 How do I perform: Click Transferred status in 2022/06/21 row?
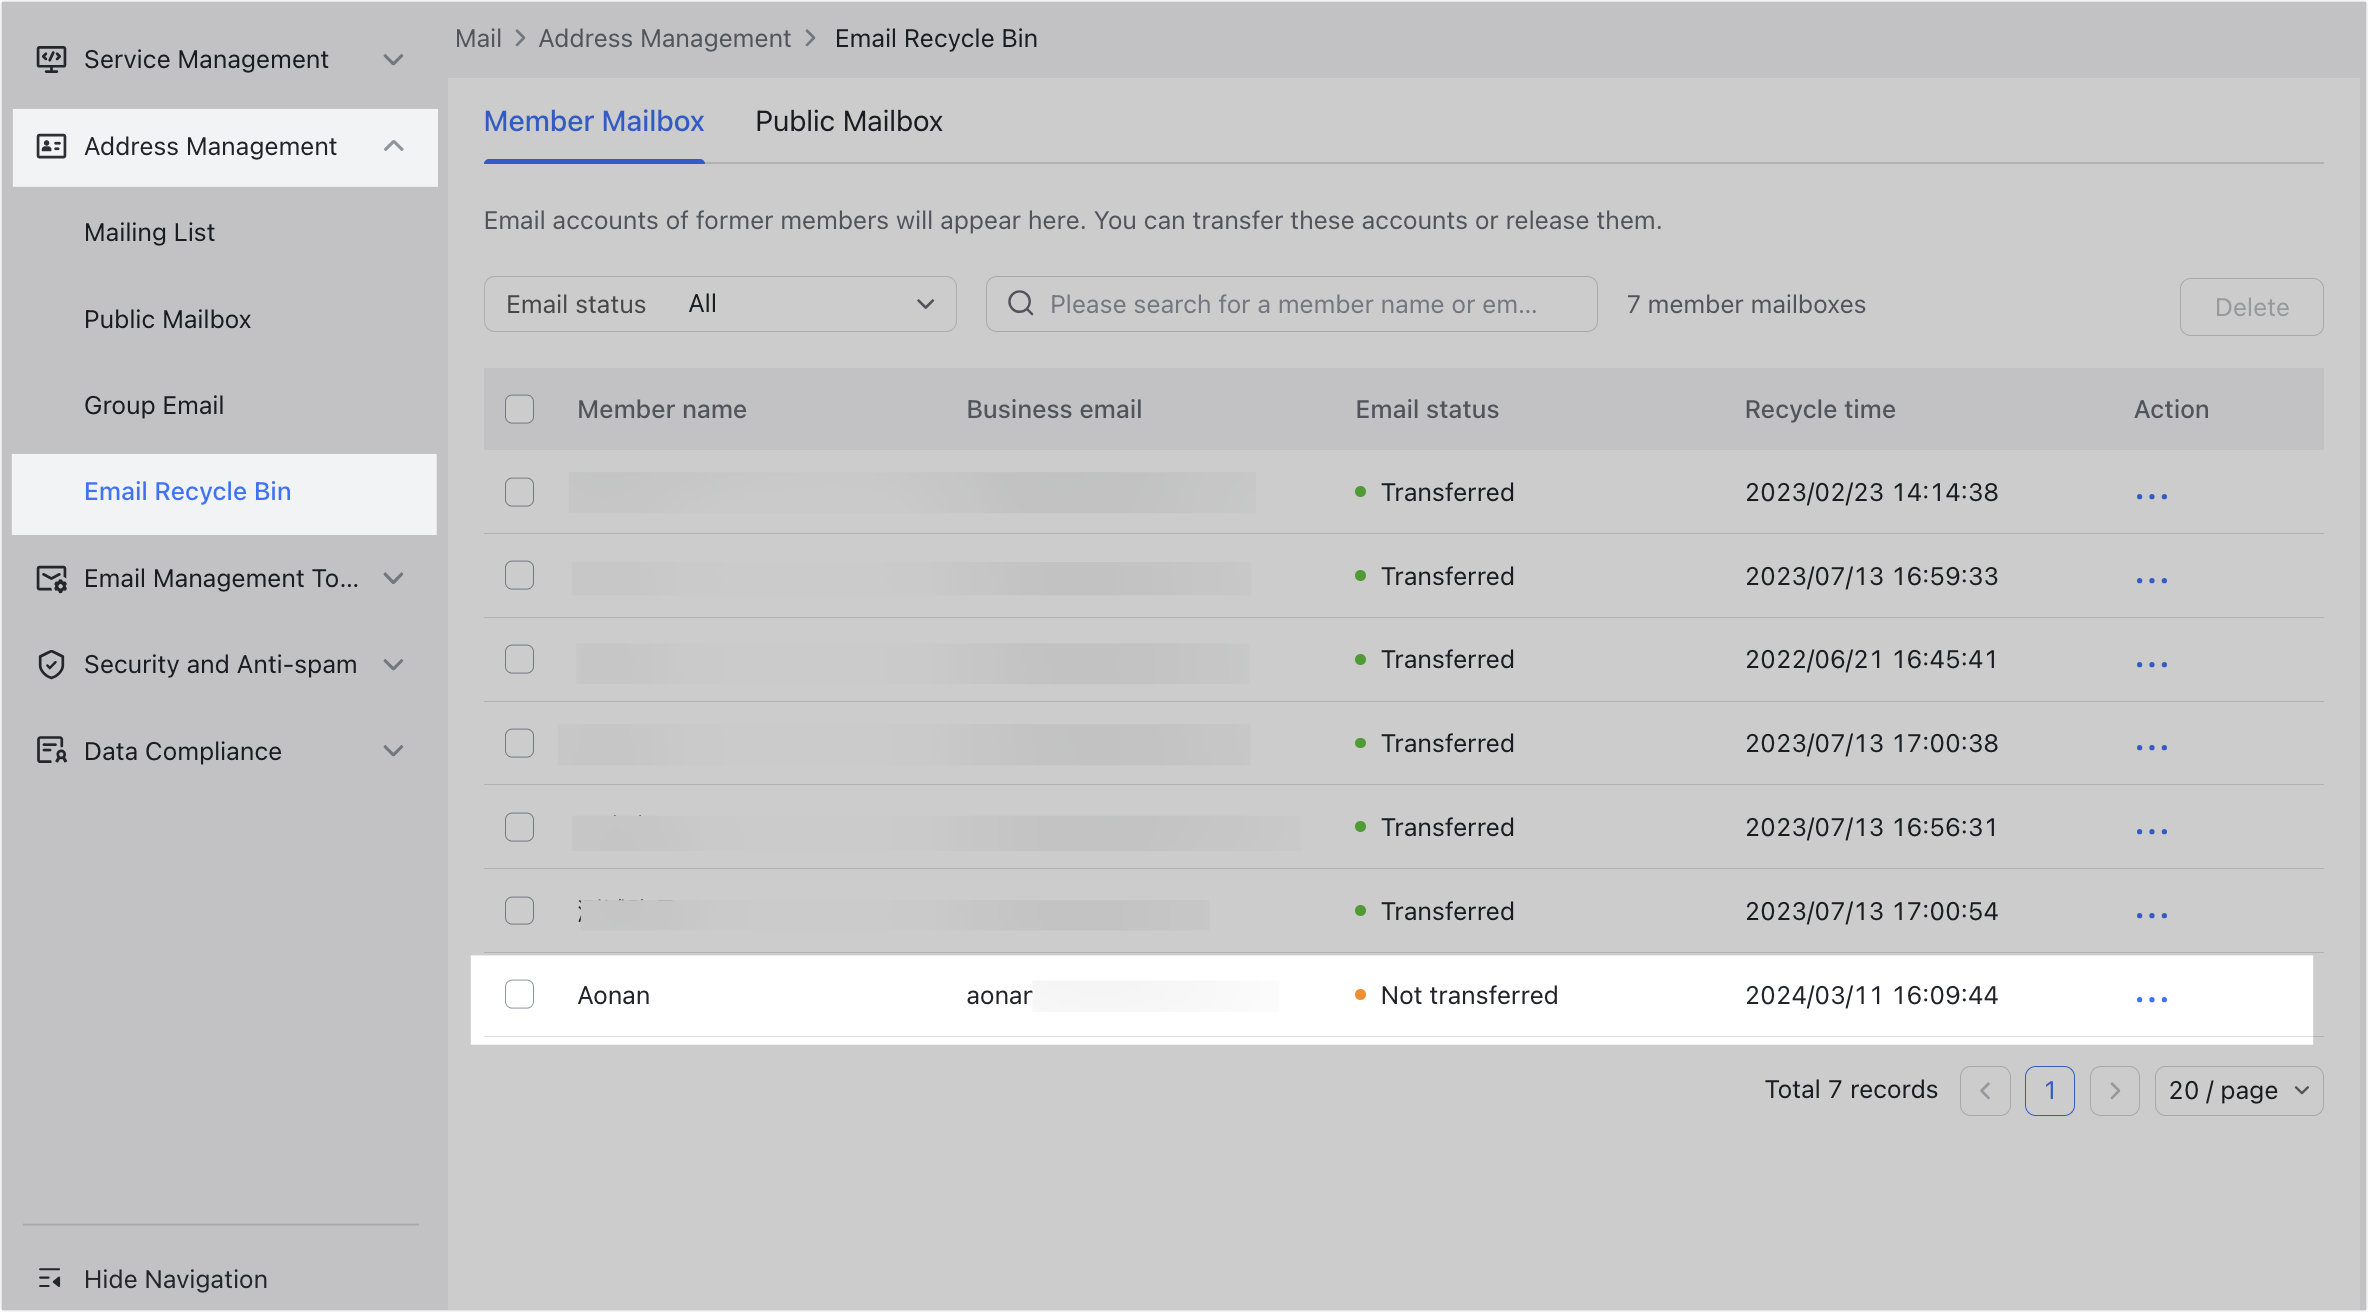[x=1447, y=659]
